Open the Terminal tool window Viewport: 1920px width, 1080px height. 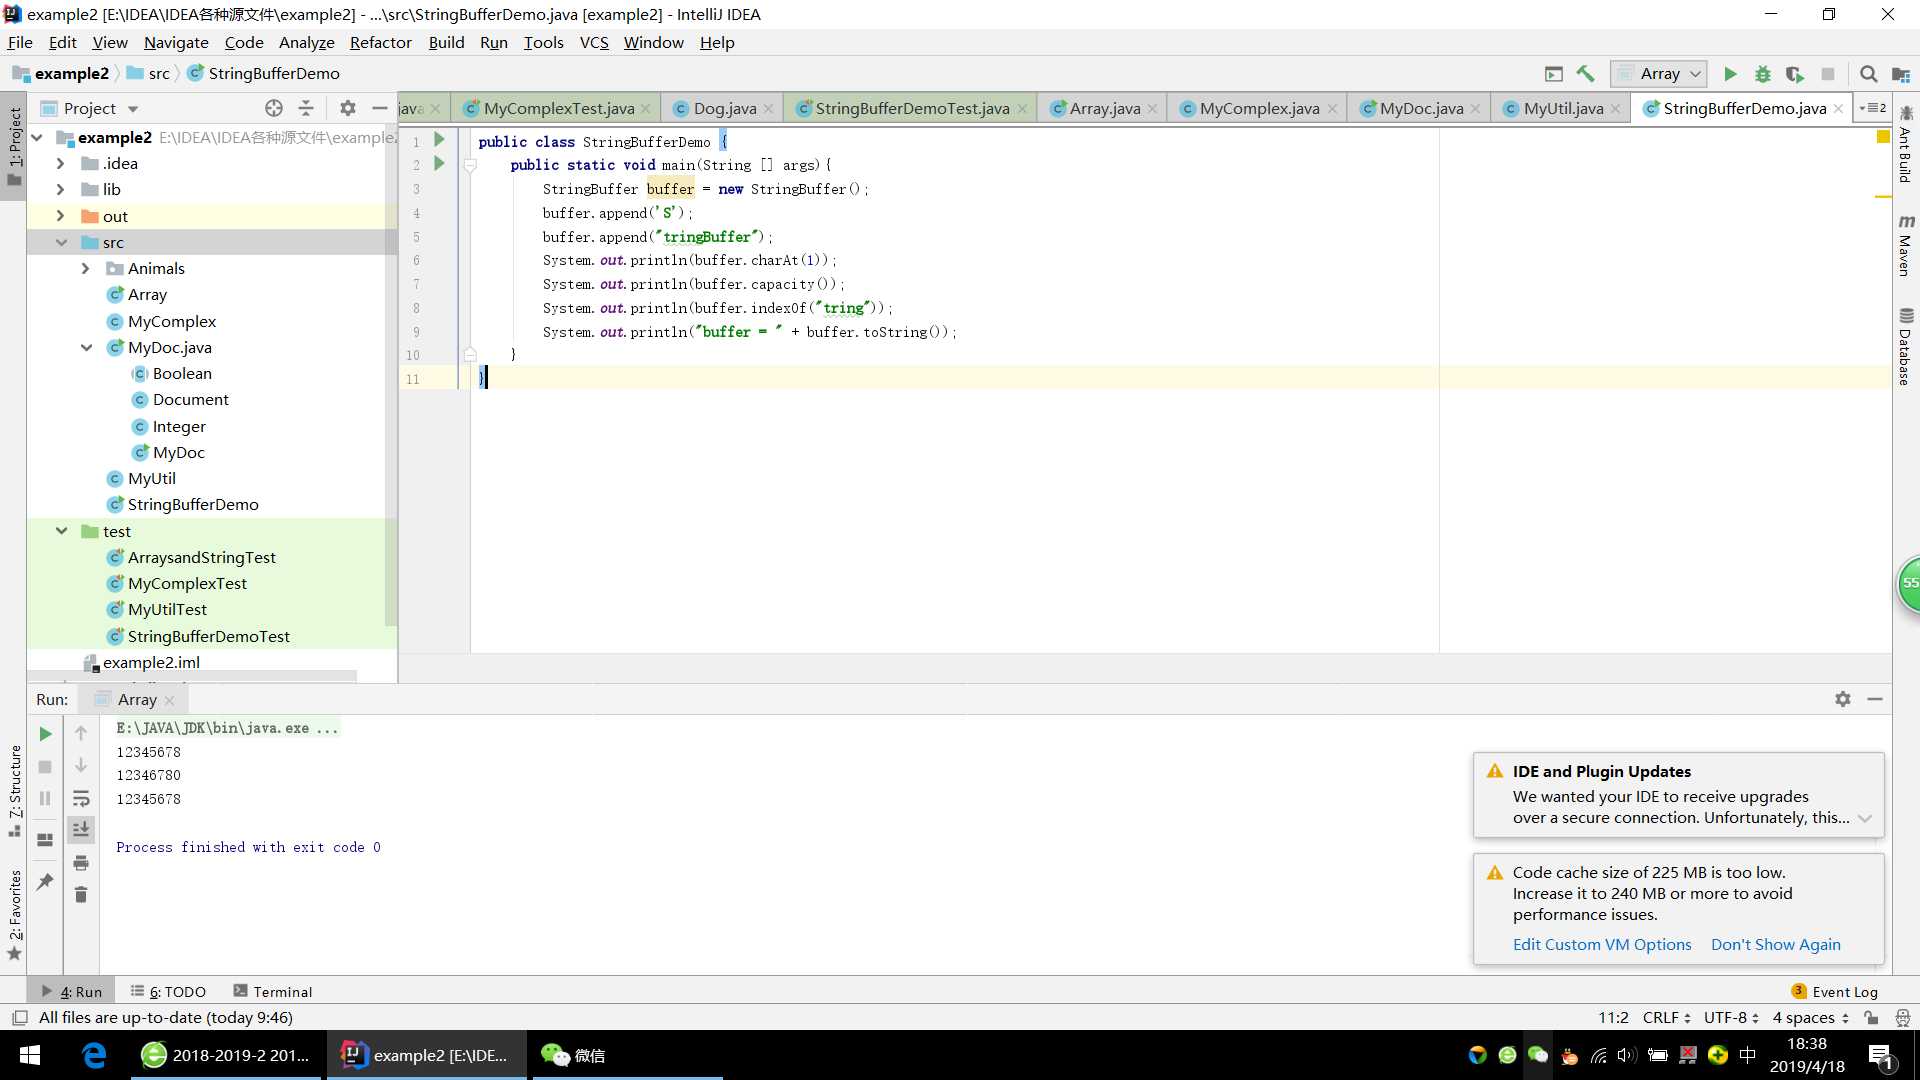point(272,992)
